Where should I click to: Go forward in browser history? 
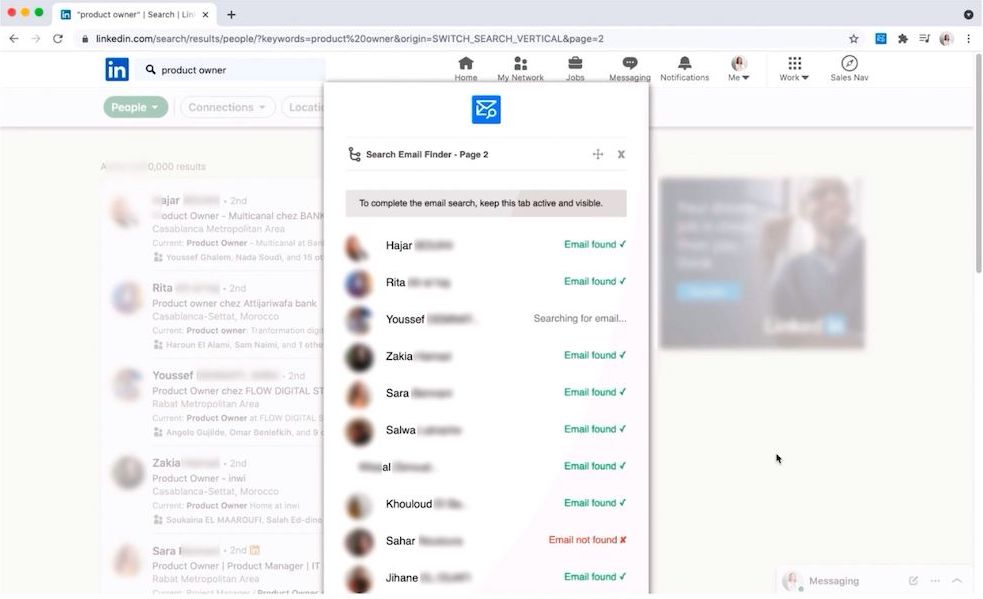tap(36, 39)
